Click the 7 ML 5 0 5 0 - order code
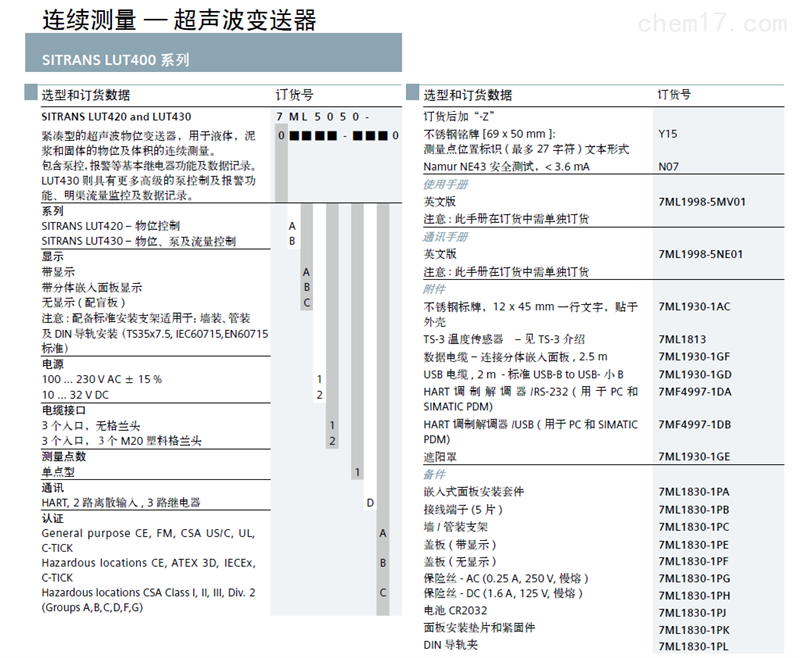 pos(322,117)
